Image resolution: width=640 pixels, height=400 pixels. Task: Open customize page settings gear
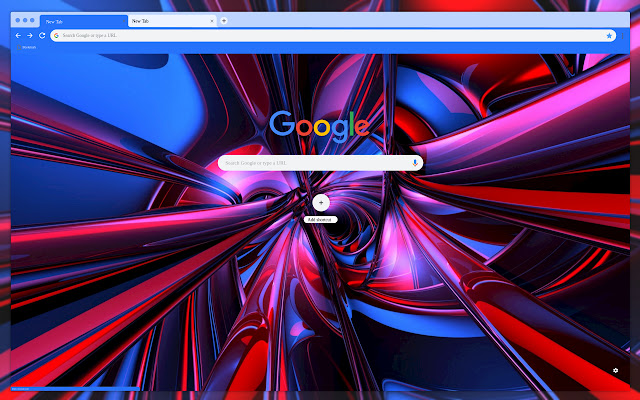coord(615,370)
